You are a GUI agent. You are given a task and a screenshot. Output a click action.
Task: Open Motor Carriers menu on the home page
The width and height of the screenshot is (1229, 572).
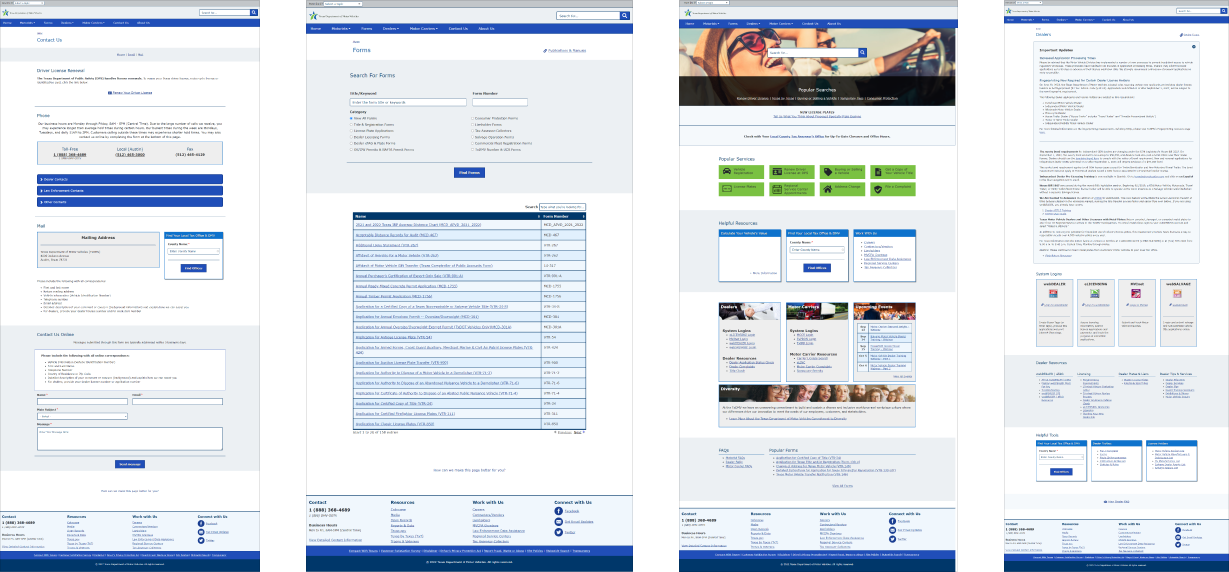781,23
